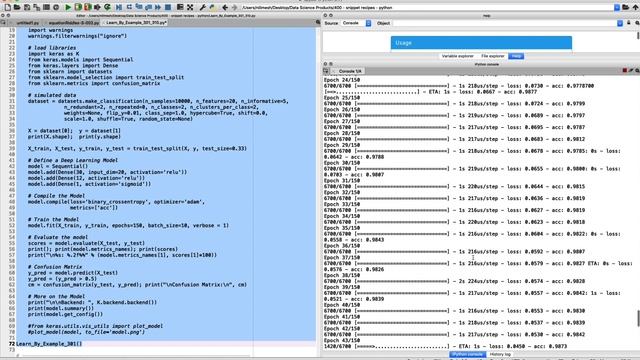Screen dimensions: 640x360
Task: Open the File explorer tab
Action: 492,56
